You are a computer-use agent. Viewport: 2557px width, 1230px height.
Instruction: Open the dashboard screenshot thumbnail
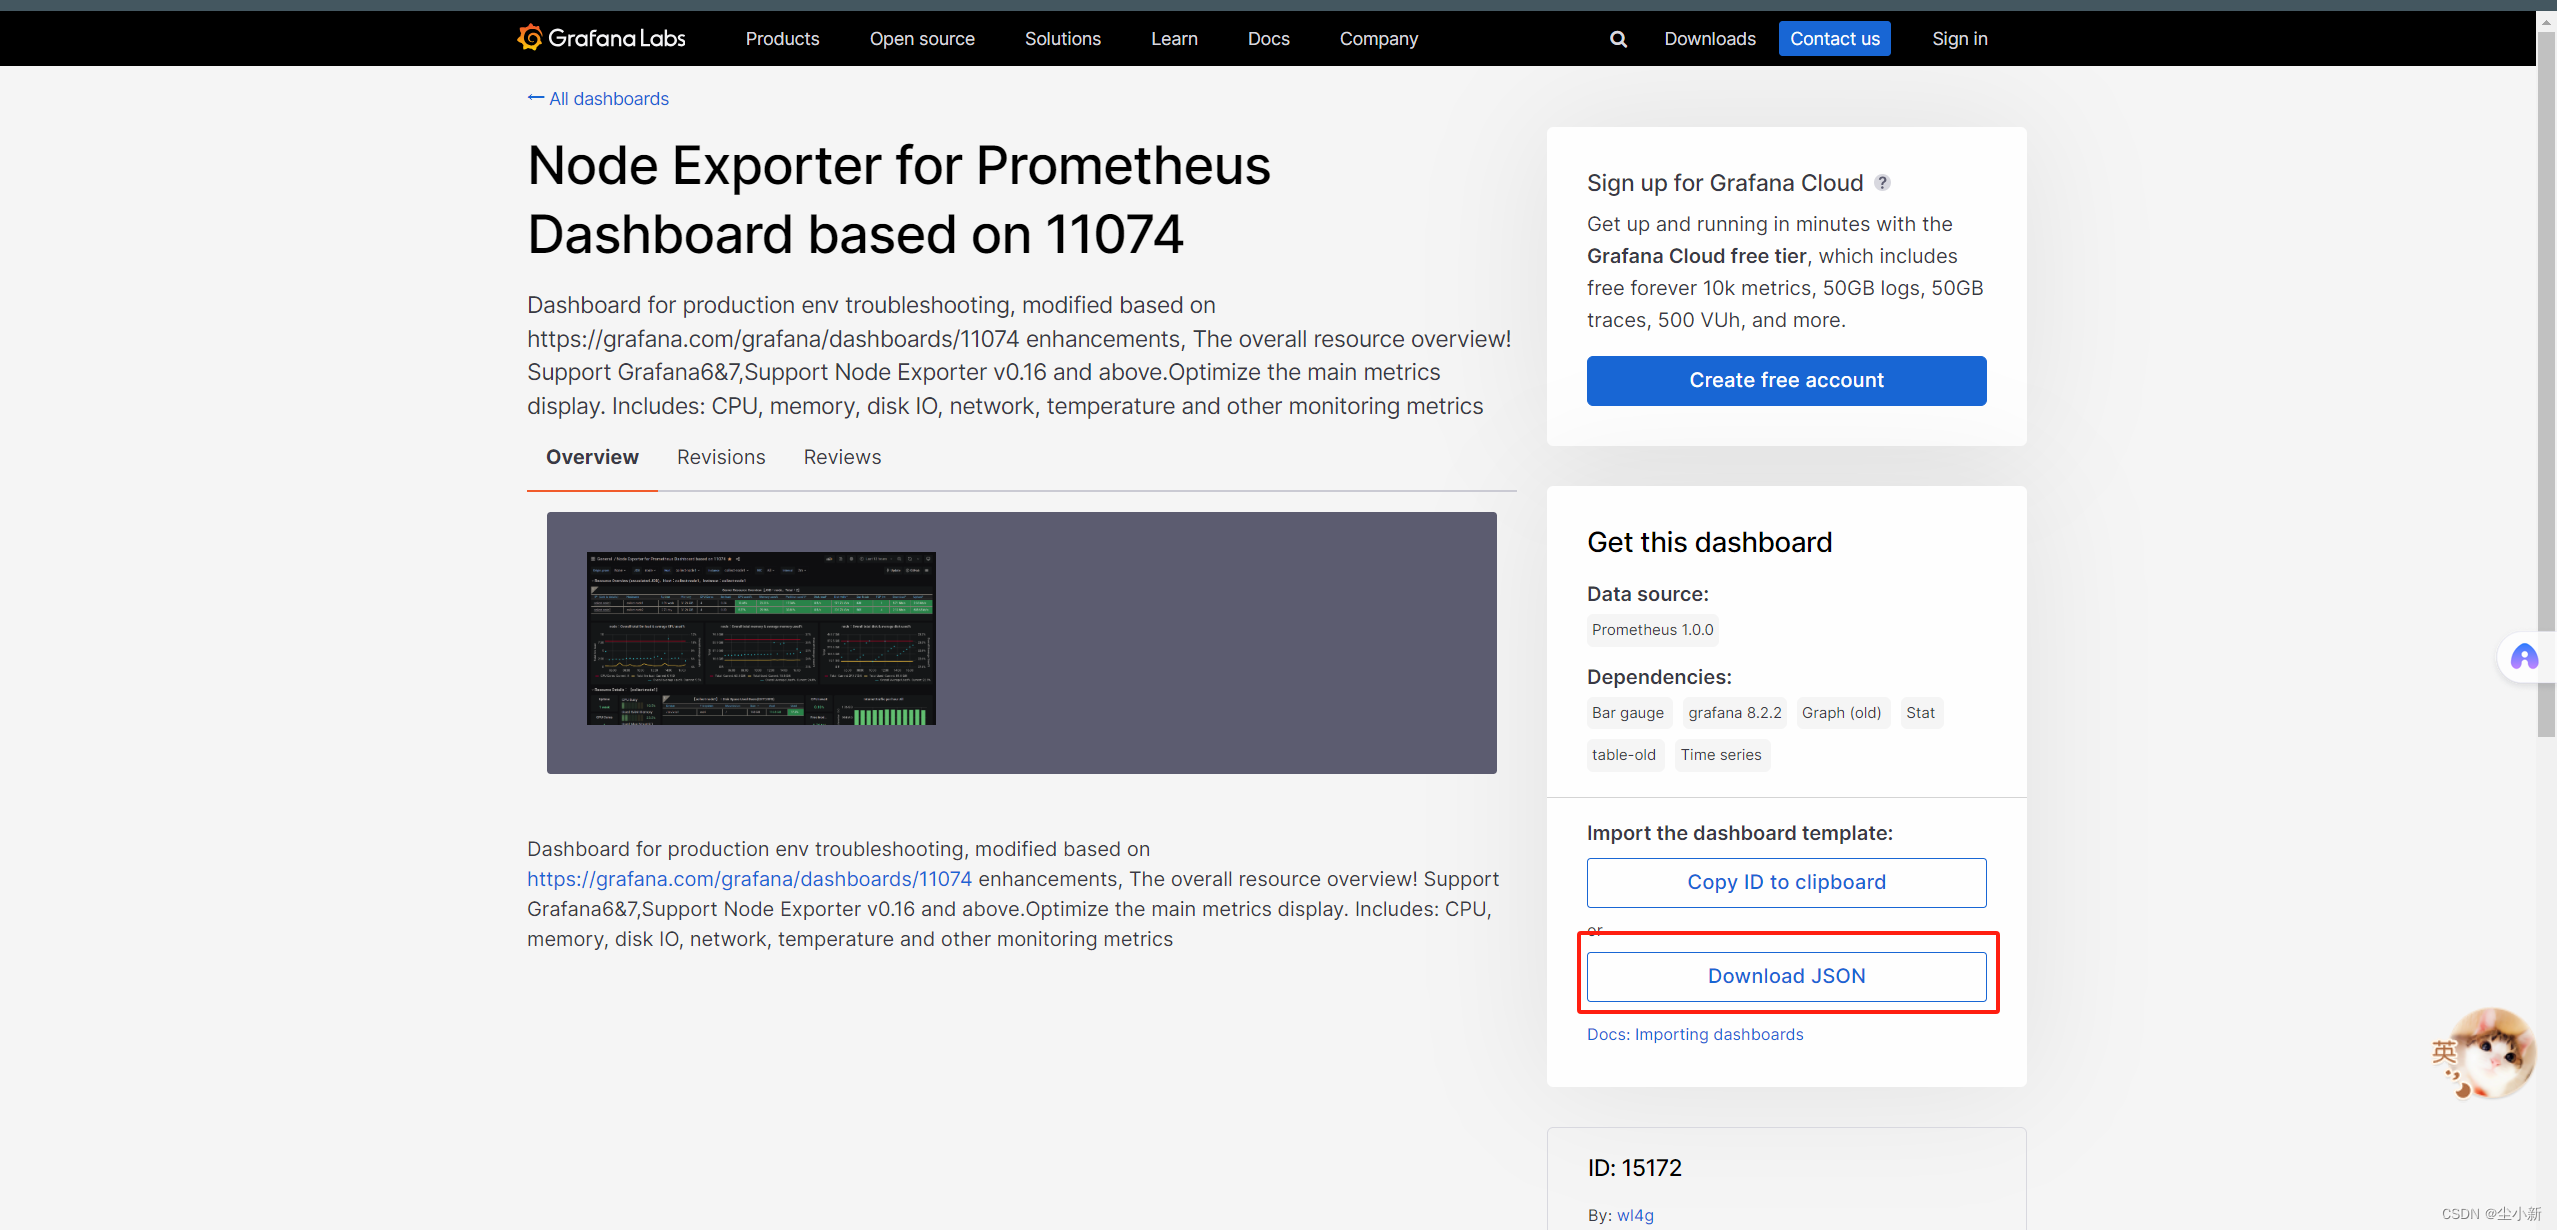[x=761, y=638]
